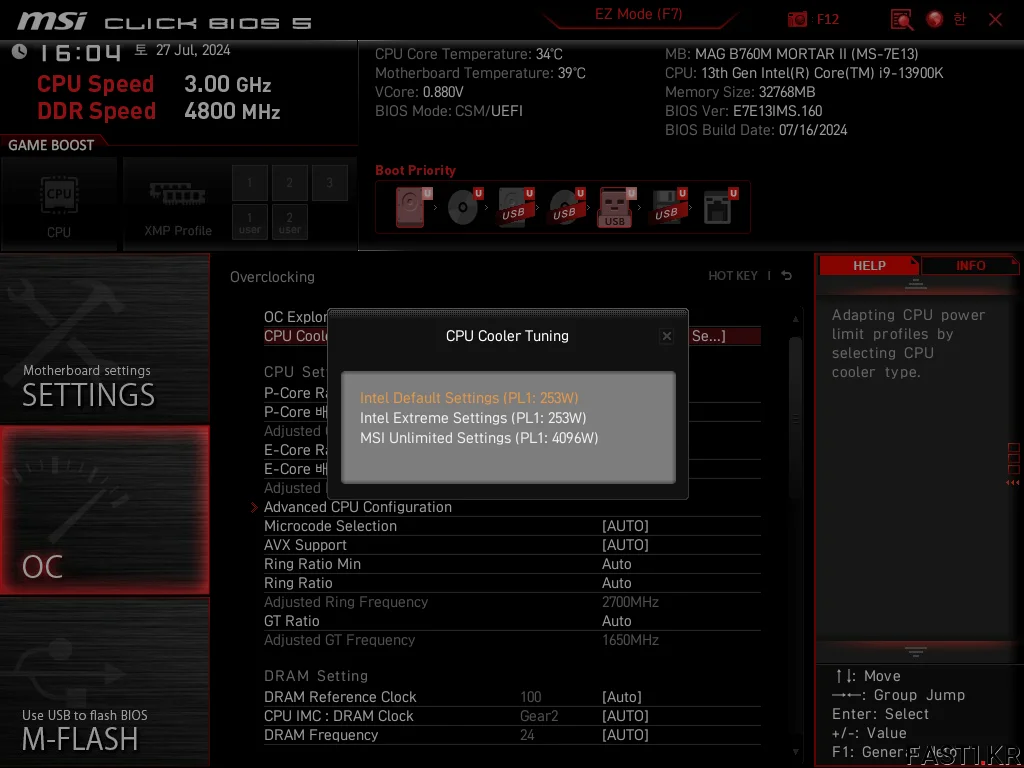Viewport: 1024px width, 768px height.
Task: Click the clock icon beside the time
Action: tap(20, 51)
